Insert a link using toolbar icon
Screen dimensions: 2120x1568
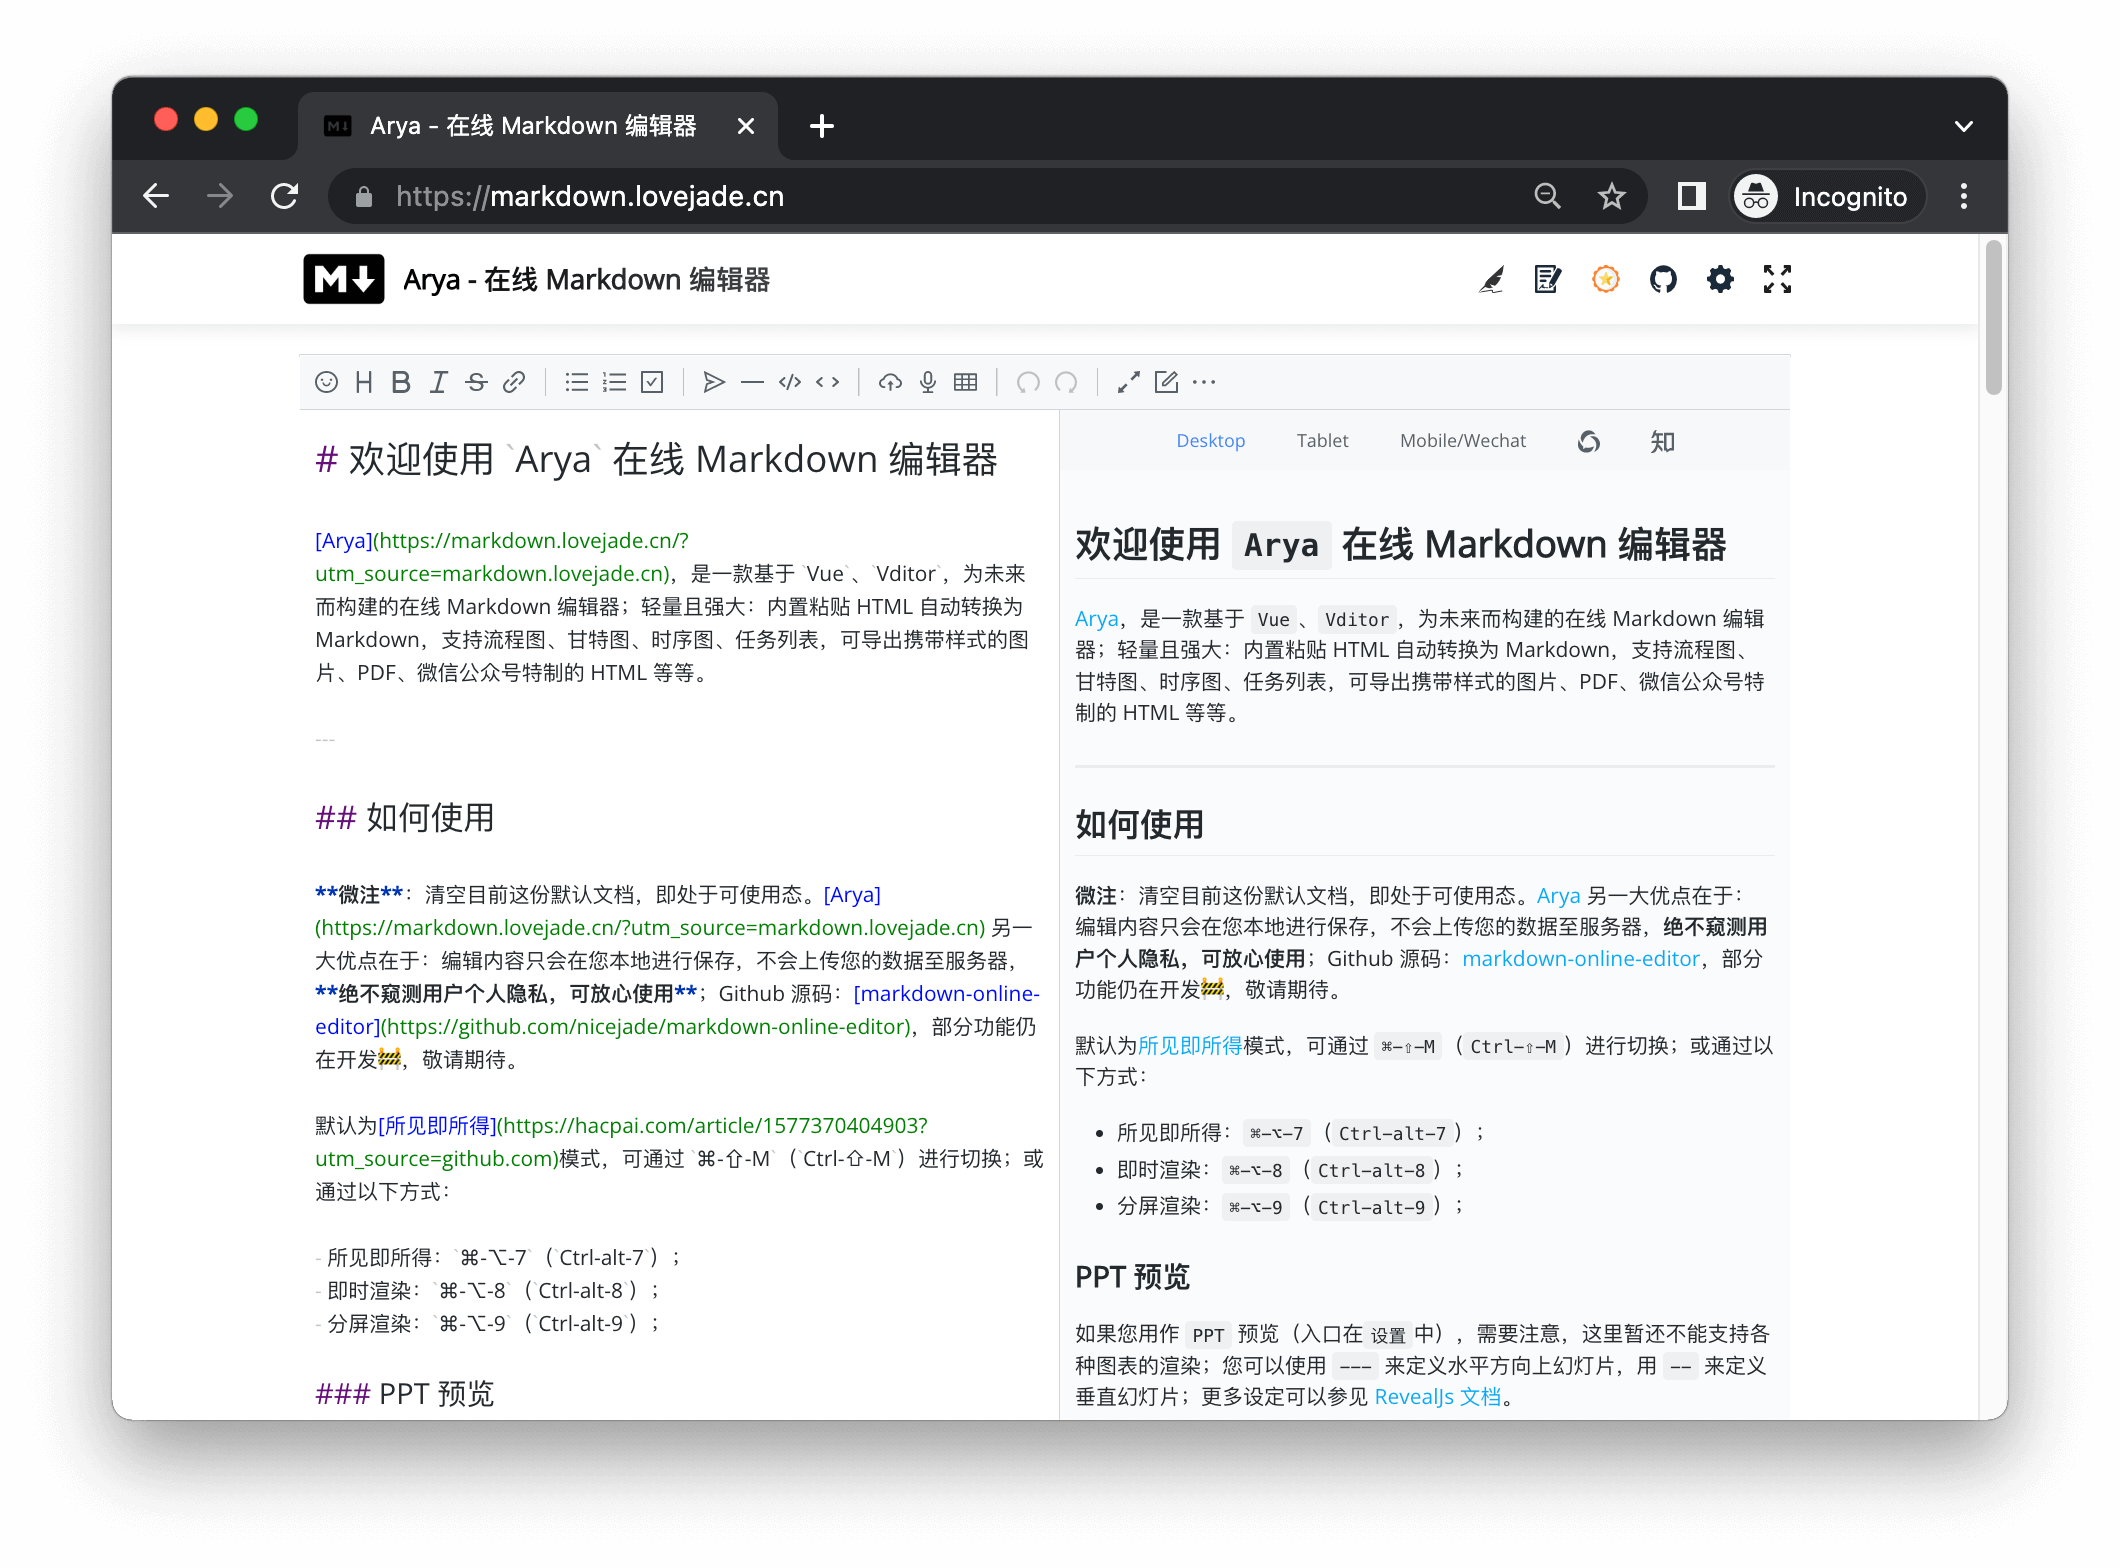(514, 382)
